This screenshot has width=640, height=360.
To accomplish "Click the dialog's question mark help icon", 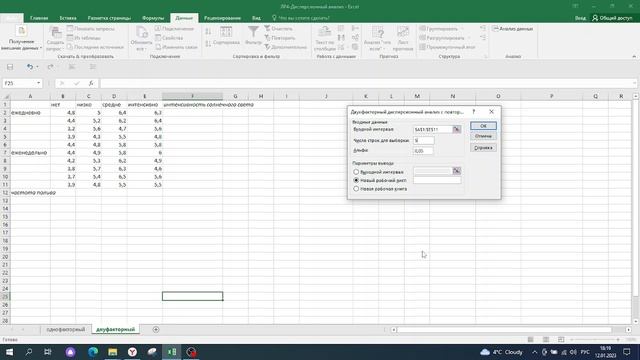I will coord(473,111).
